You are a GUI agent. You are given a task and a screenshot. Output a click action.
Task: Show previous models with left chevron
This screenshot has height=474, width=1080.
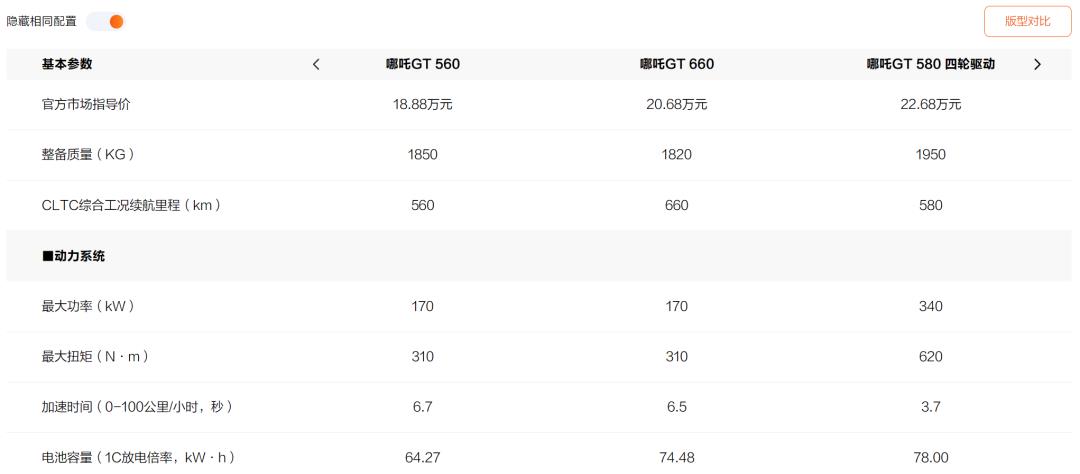pyautogui.click(x=316, y=65)
